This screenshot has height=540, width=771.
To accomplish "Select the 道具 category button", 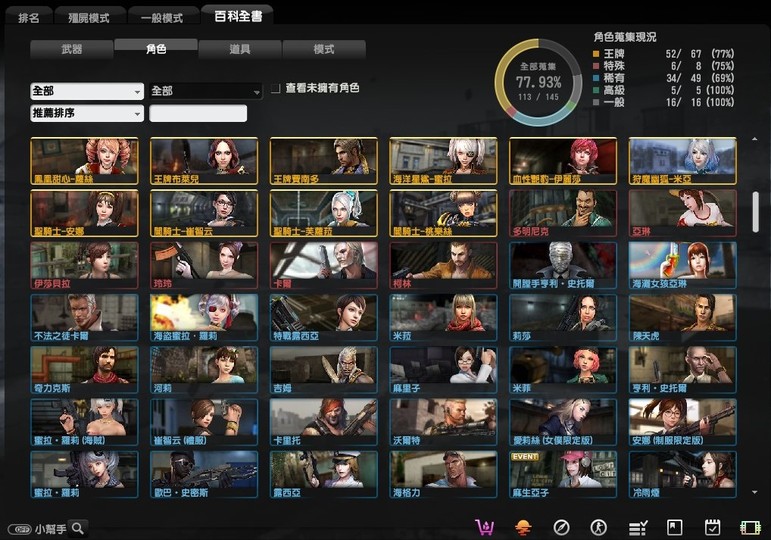I will pyautogui.click(x=239, y=49).
